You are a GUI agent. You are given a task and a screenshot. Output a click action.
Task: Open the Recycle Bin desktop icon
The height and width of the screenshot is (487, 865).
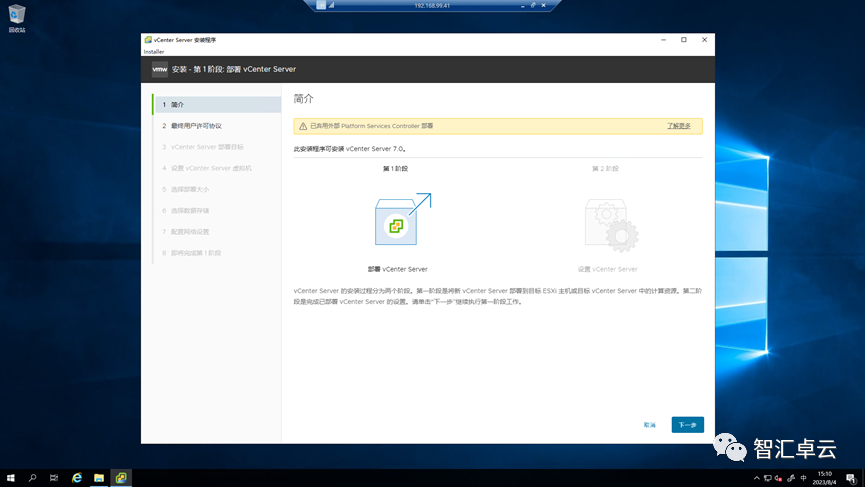pyautogui.click(x=17, y=18)
